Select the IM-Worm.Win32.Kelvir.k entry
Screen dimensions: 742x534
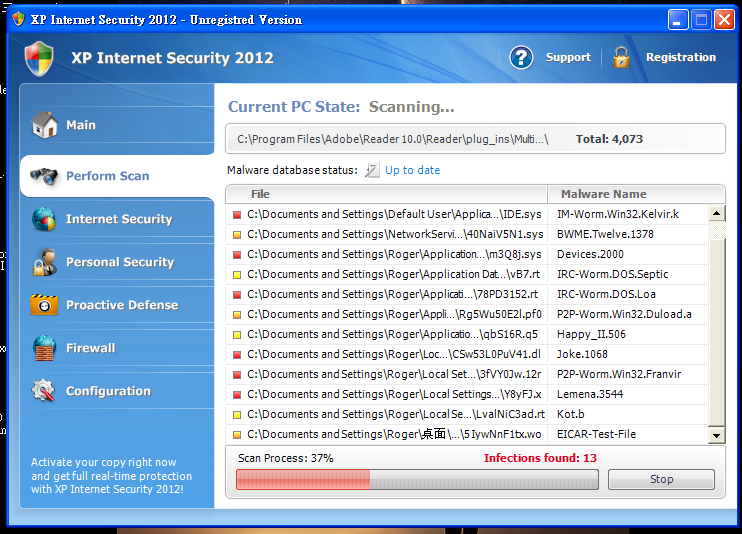[618, 214]
